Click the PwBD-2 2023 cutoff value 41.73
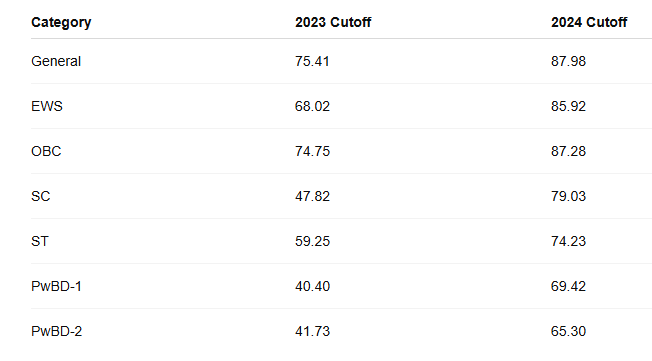 [312, 331]
